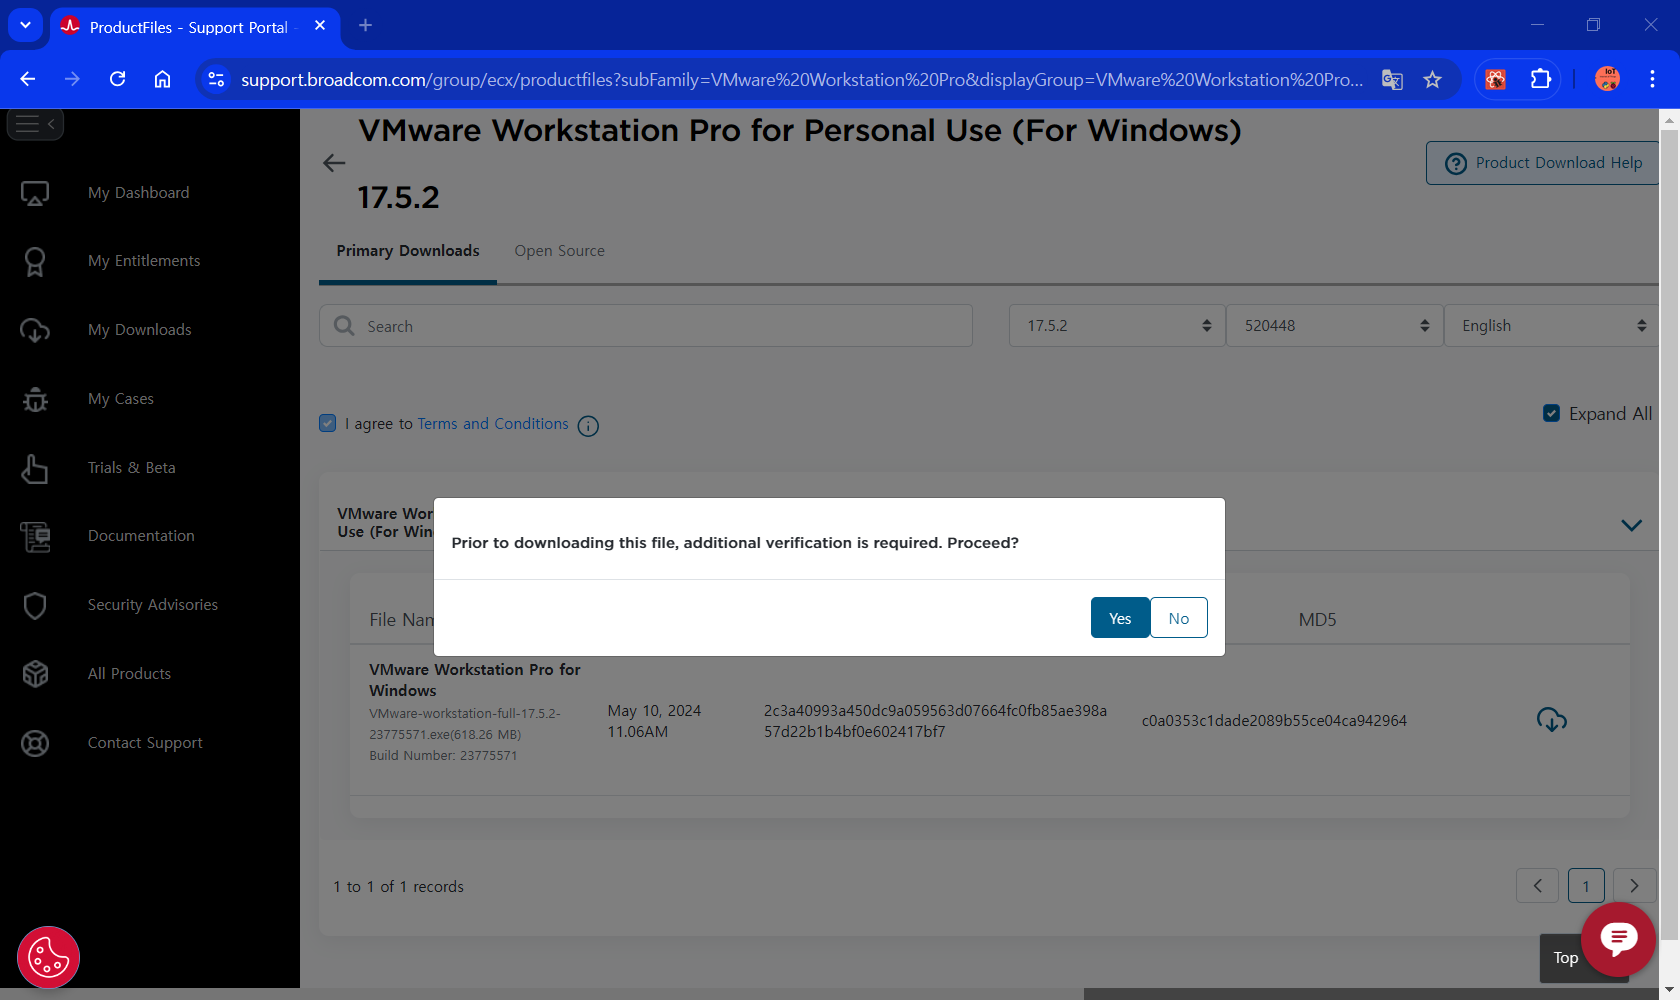Click the MD5 column header
Viewport: 1680px width, 1000px height.
pyautogui.click(x=1317, y=620)
